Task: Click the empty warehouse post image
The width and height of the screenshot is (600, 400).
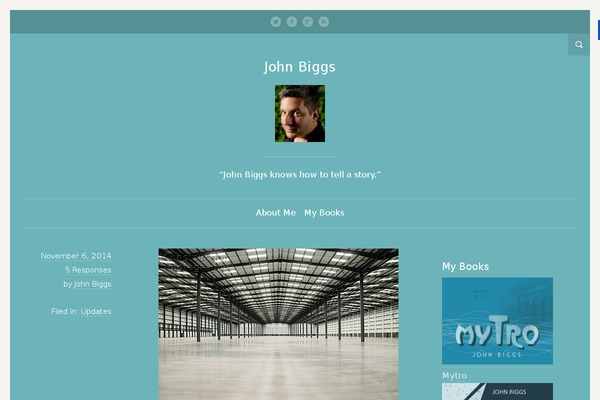Action: 279,324
